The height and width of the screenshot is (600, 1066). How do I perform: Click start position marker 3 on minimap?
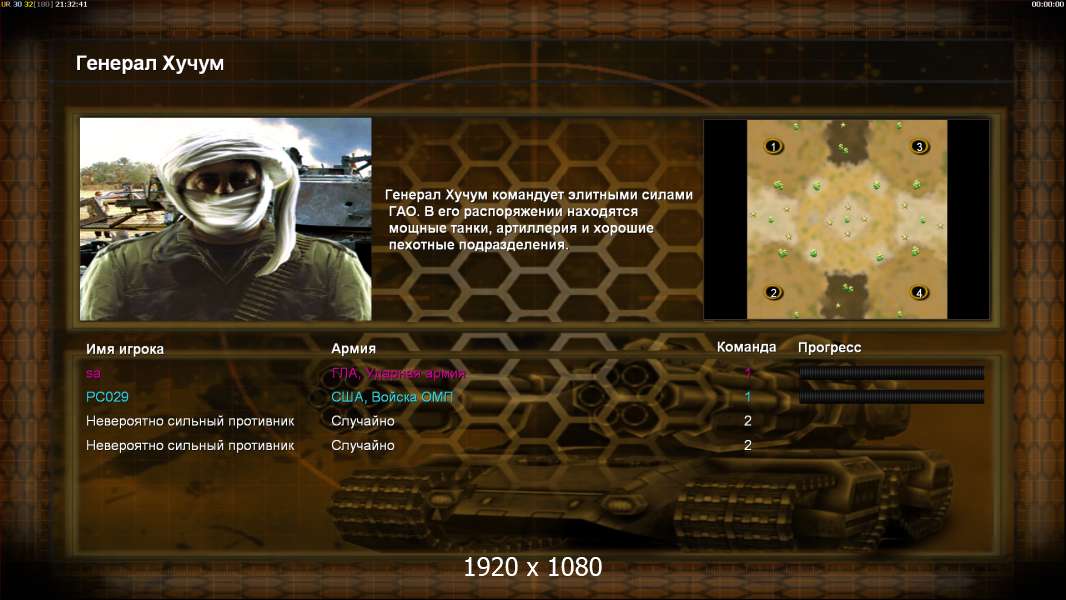click(919, 146)
